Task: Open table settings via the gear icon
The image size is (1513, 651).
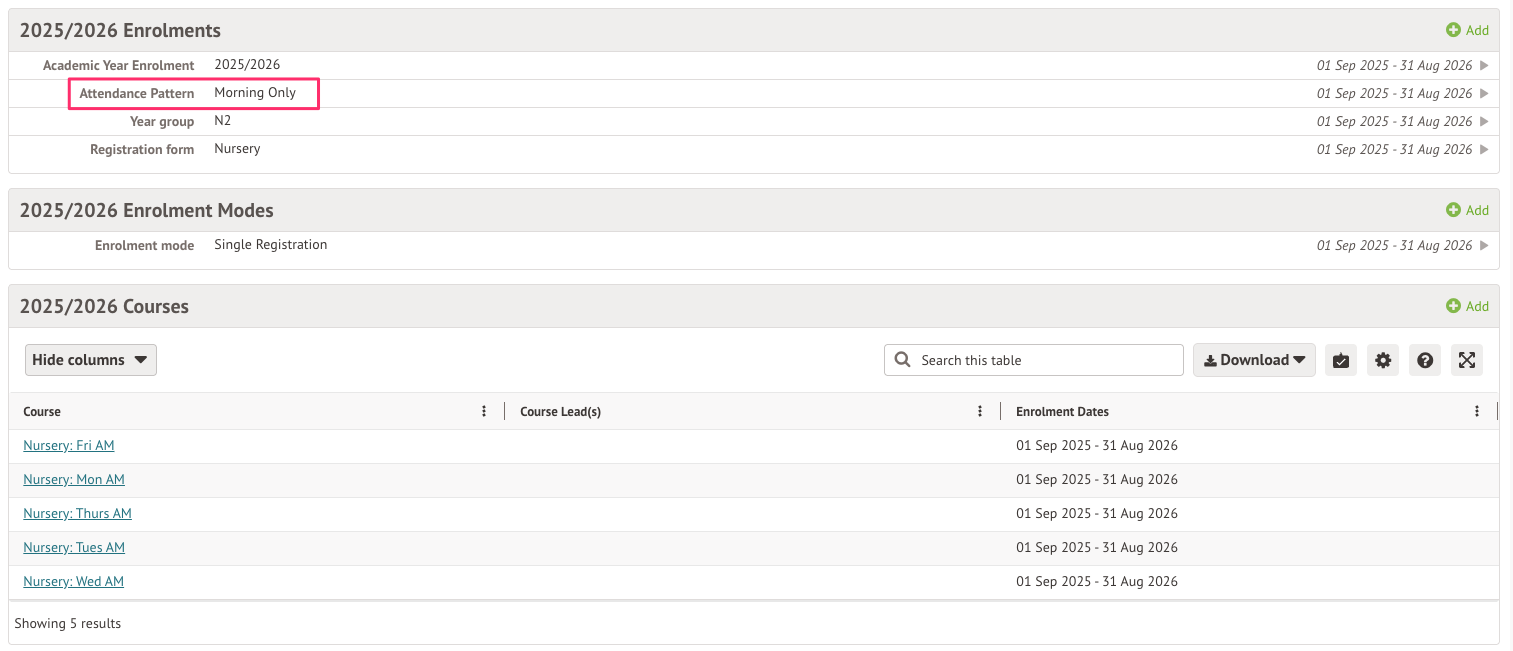Action: pyautogui.click(x=1383, y=360)
